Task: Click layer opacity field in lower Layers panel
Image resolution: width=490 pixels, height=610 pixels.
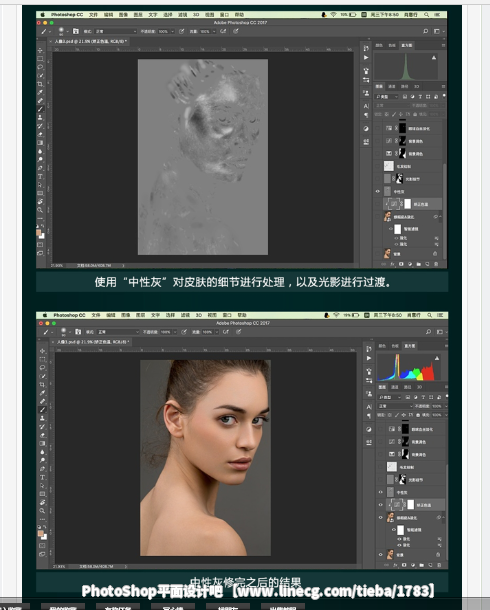Action: [437, 406]
